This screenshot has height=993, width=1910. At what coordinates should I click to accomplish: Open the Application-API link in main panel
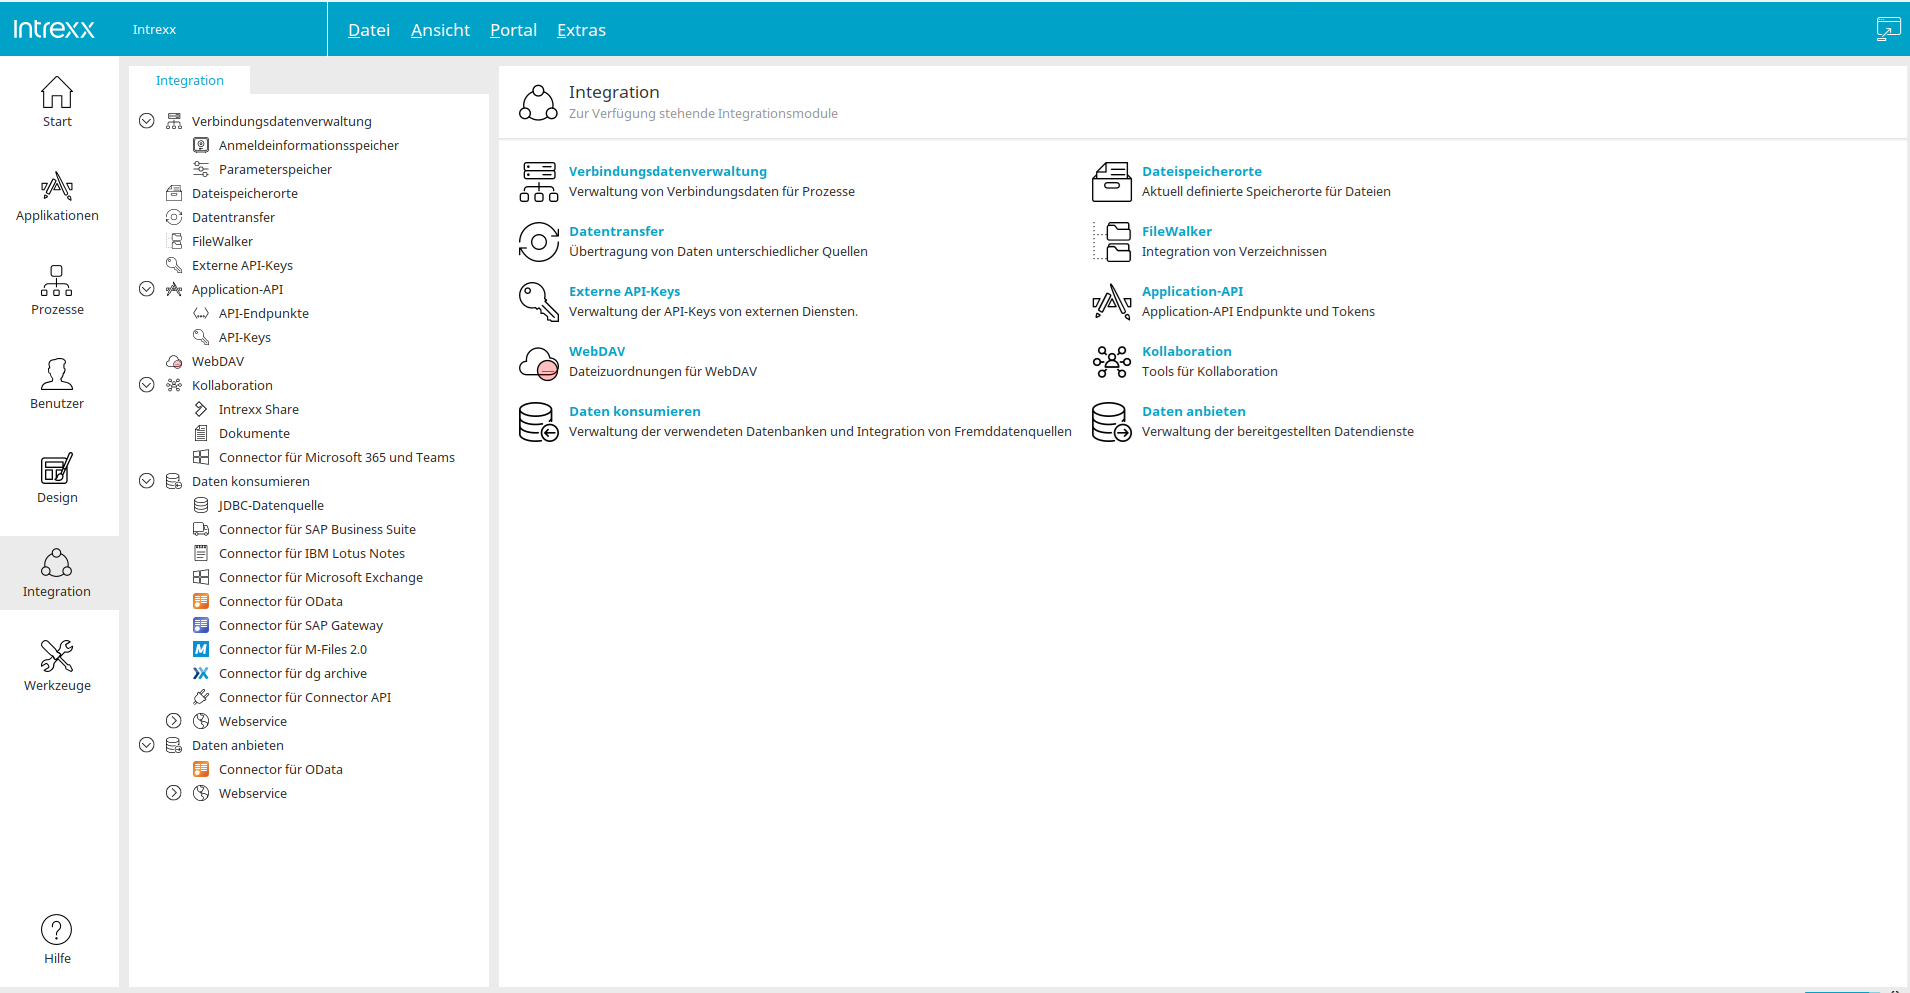click(1193, 291)
